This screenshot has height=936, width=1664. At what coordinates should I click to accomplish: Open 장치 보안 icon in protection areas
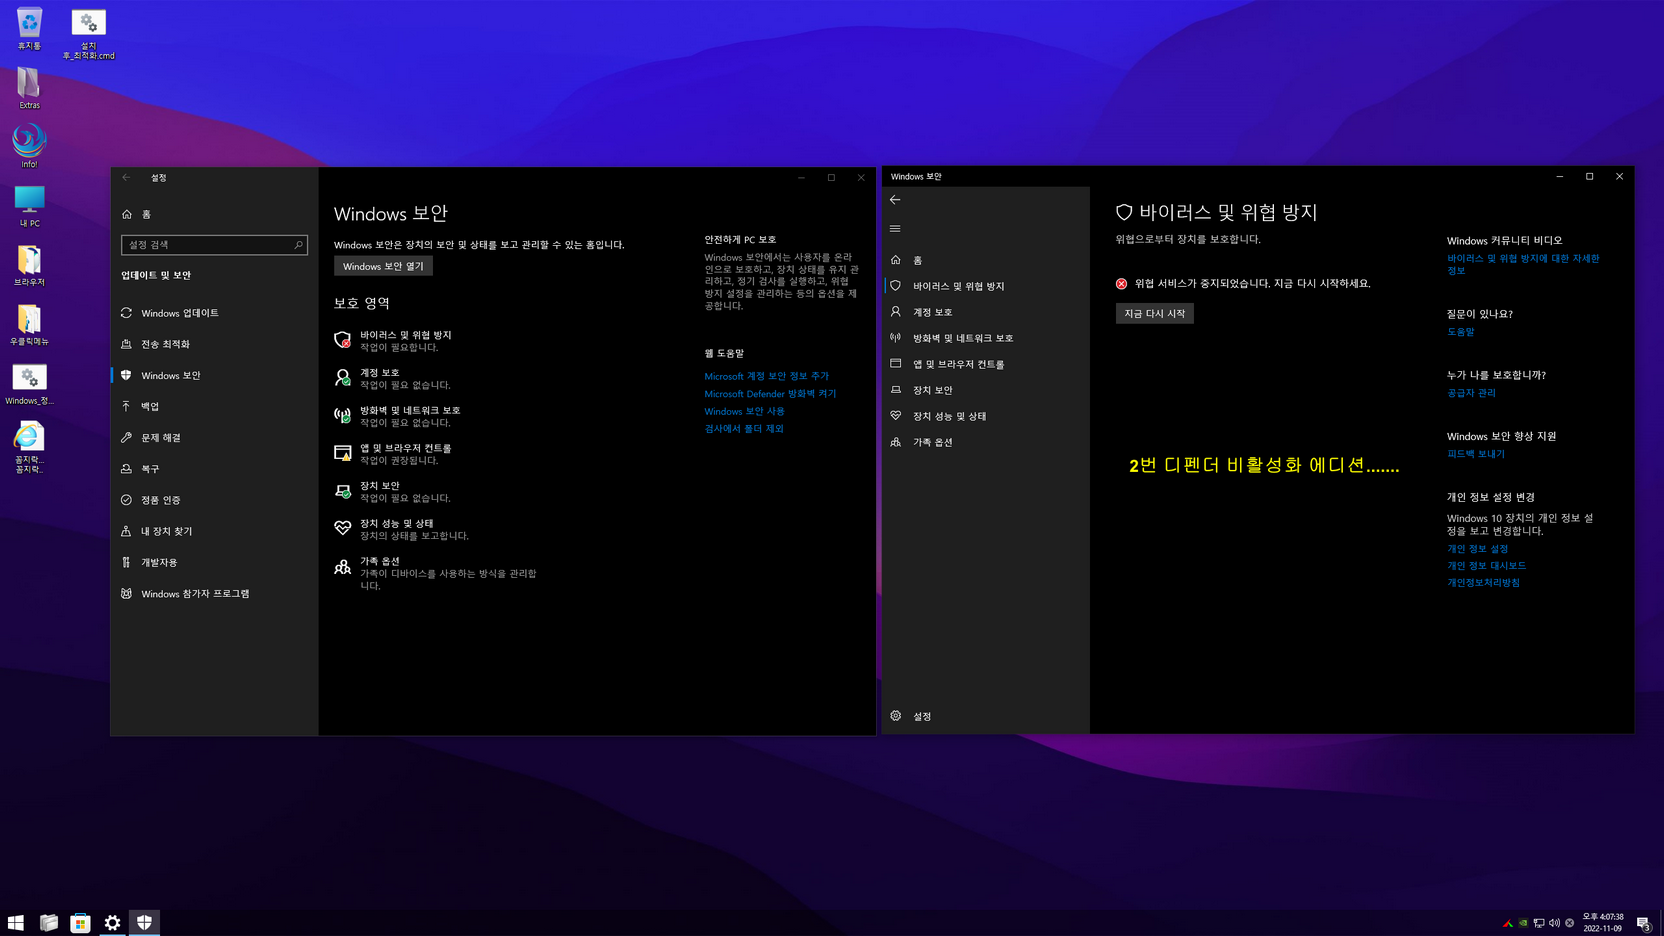pyautogui.click(x=342, y=491)
